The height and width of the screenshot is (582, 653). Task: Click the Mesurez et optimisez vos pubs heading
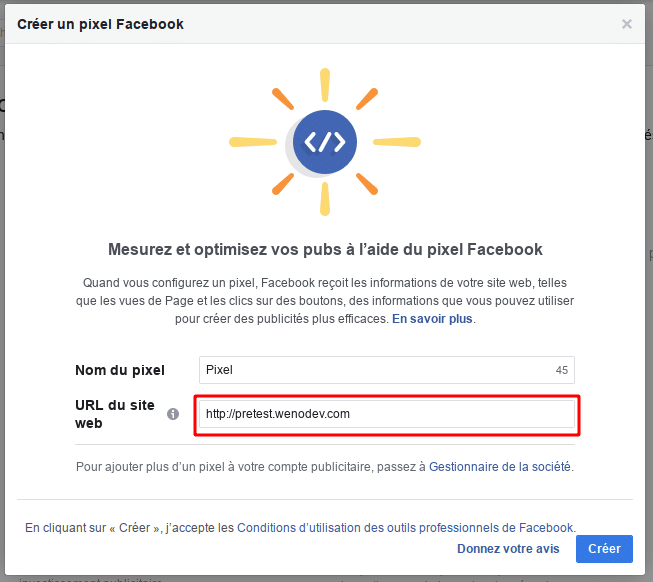[325, 249]
